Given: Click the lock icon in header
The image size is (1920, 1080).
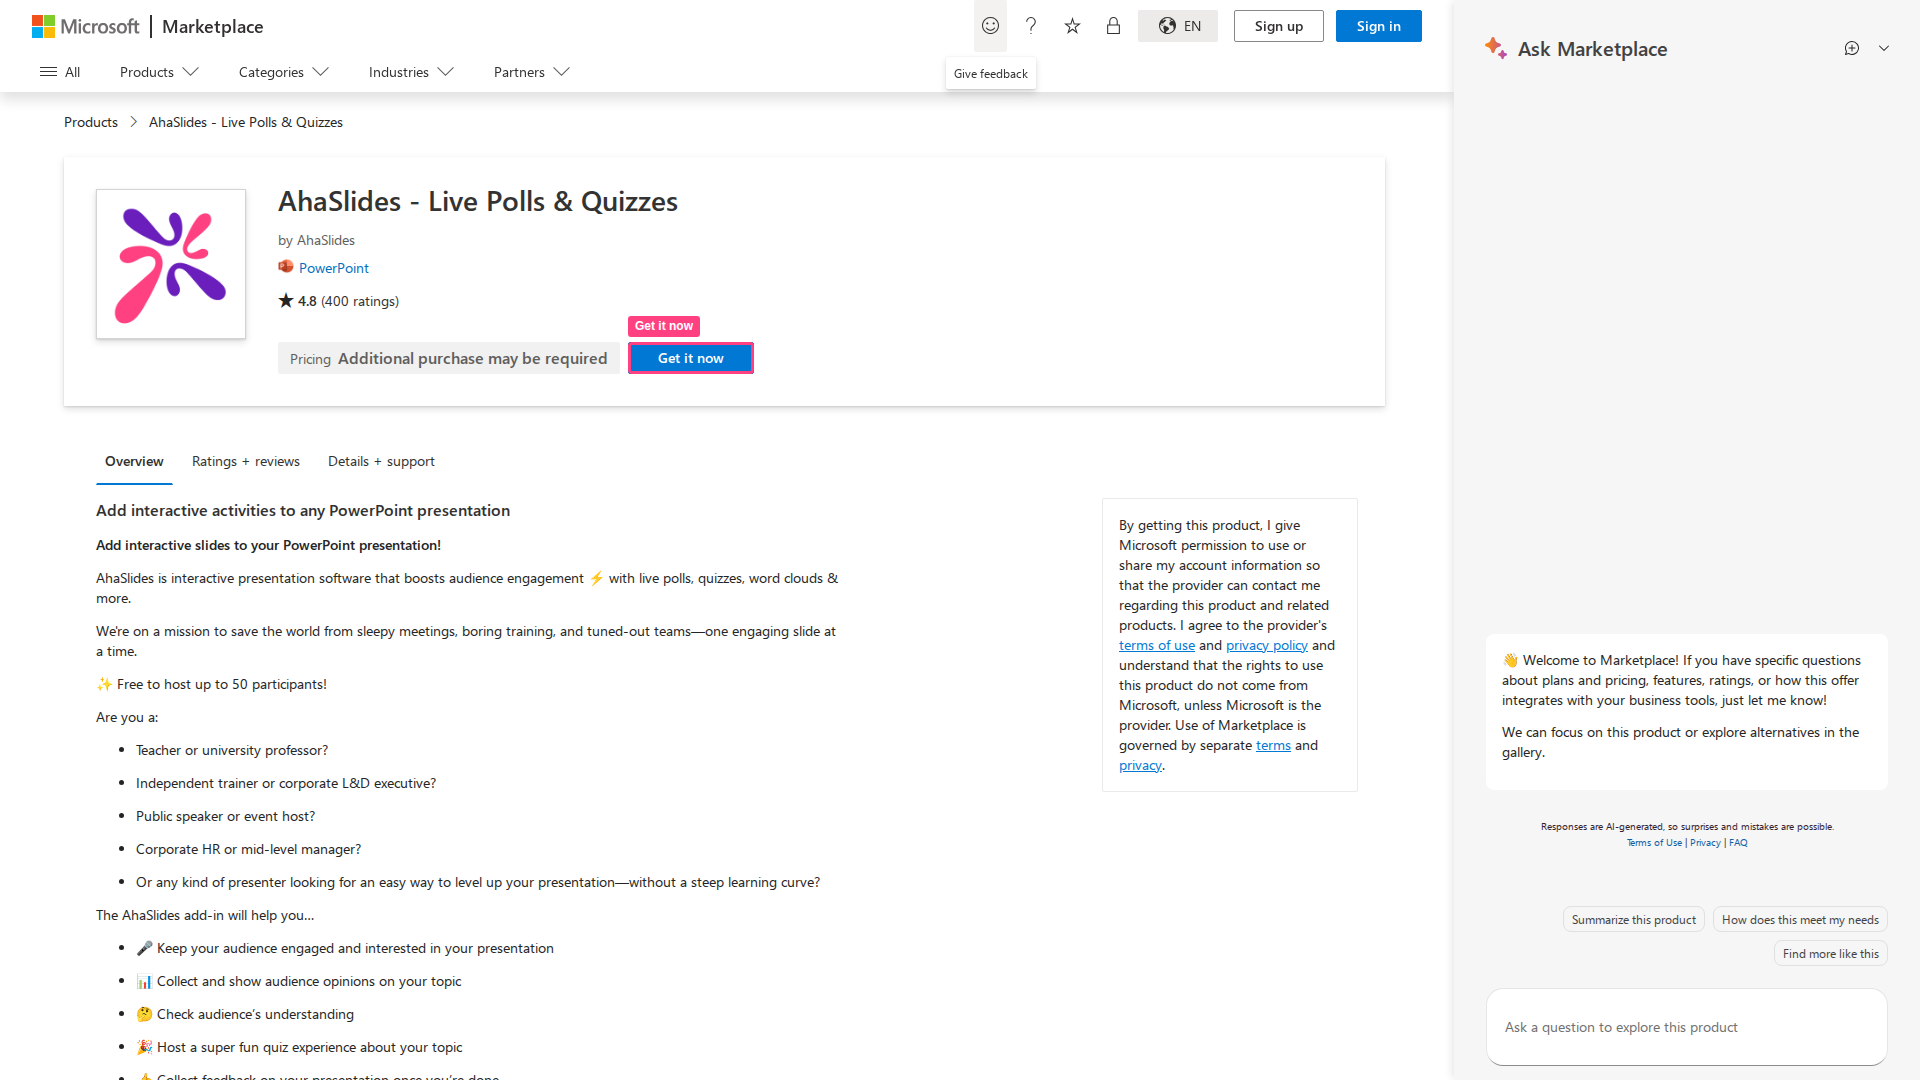Looking at the screenshot, I should tap(1113, 26).
